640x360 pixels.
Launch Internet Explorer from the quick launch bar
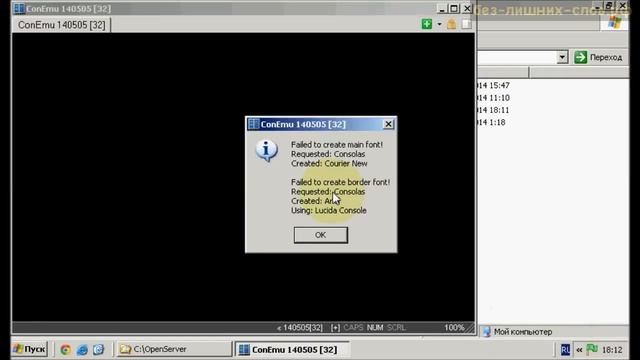[82, 349]
